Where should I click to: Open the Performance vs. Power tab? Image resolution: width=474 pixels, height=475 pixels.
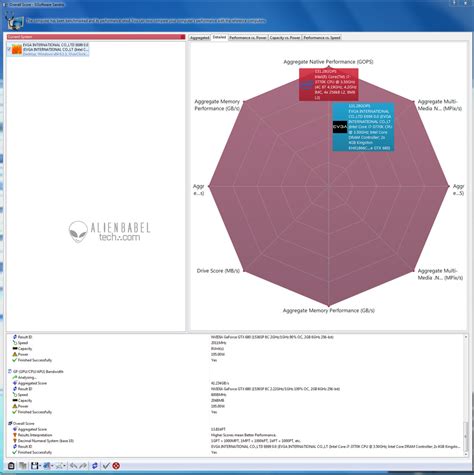[x=248, y=38]
